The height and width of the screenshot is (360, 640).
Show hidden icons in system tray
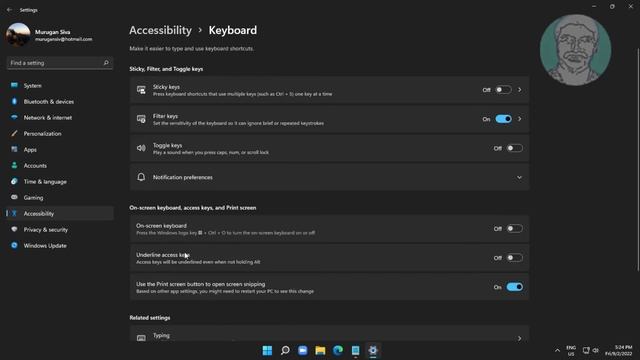[x=557, y=350]
